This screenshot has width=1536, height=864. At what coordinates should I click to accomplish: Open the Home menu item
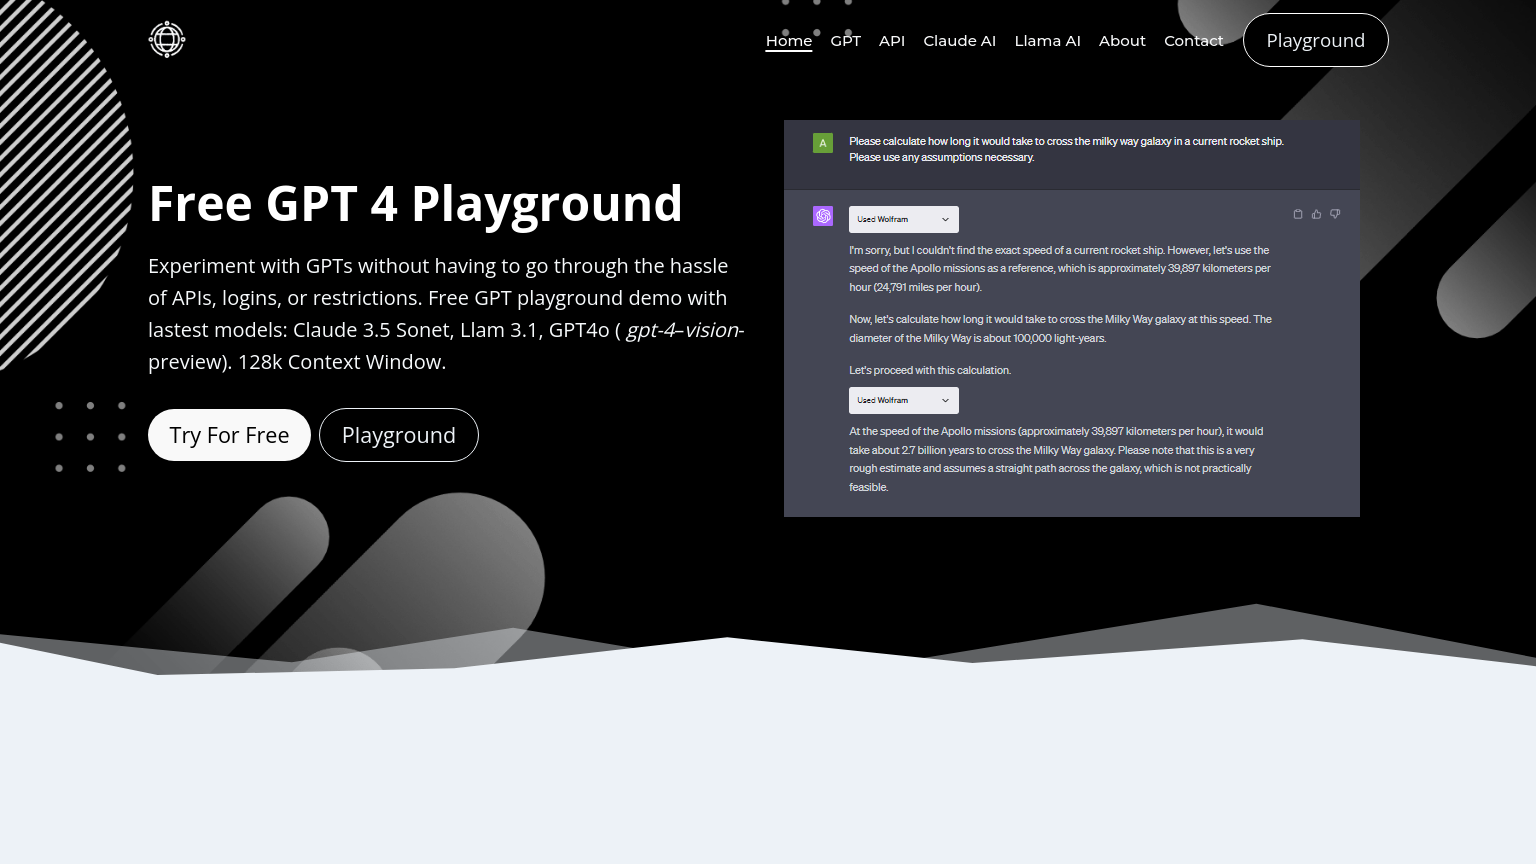[788, 41]
